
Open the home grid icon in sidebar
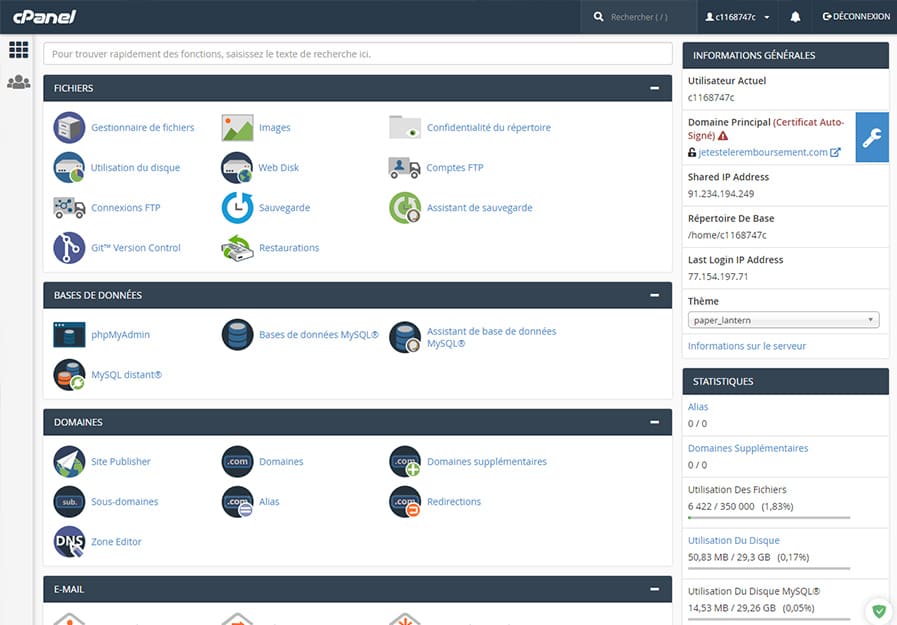click(18, 50)
